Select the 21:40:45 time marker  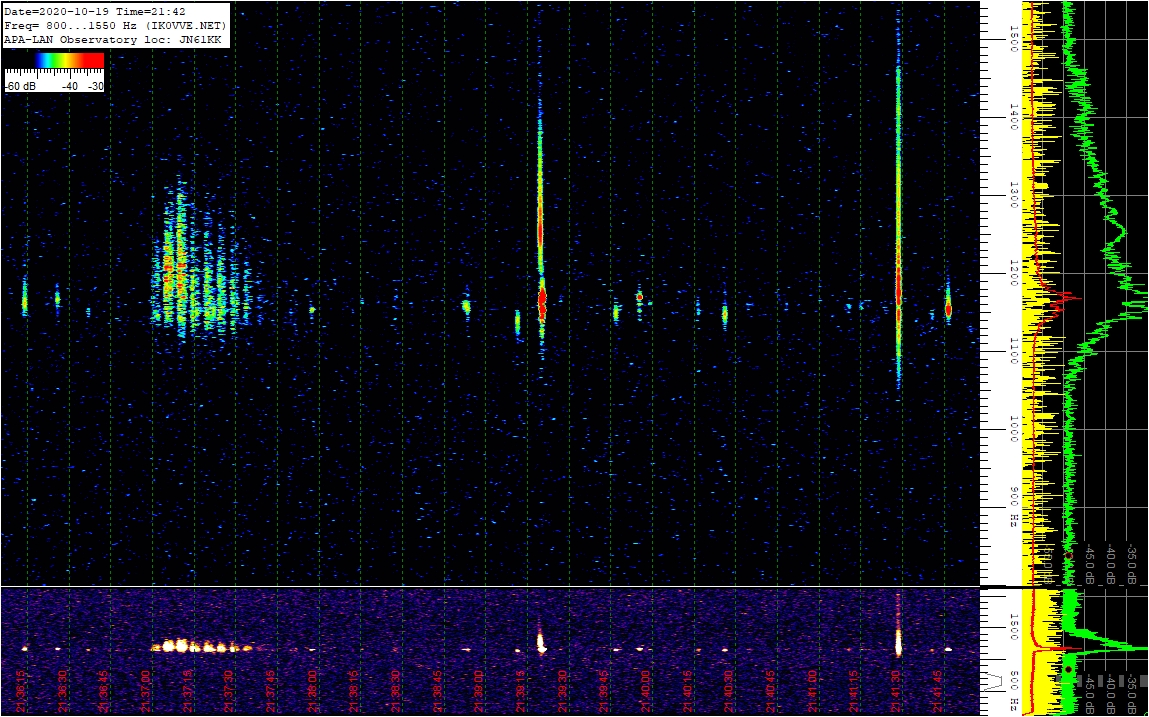(772, 689)
